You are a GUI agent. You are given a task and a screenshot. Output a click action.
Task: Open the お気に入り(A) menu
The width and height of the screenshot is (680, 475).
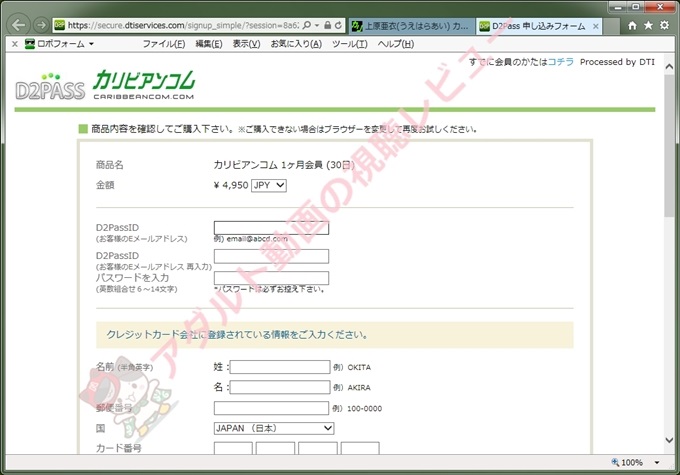[296, 44]
